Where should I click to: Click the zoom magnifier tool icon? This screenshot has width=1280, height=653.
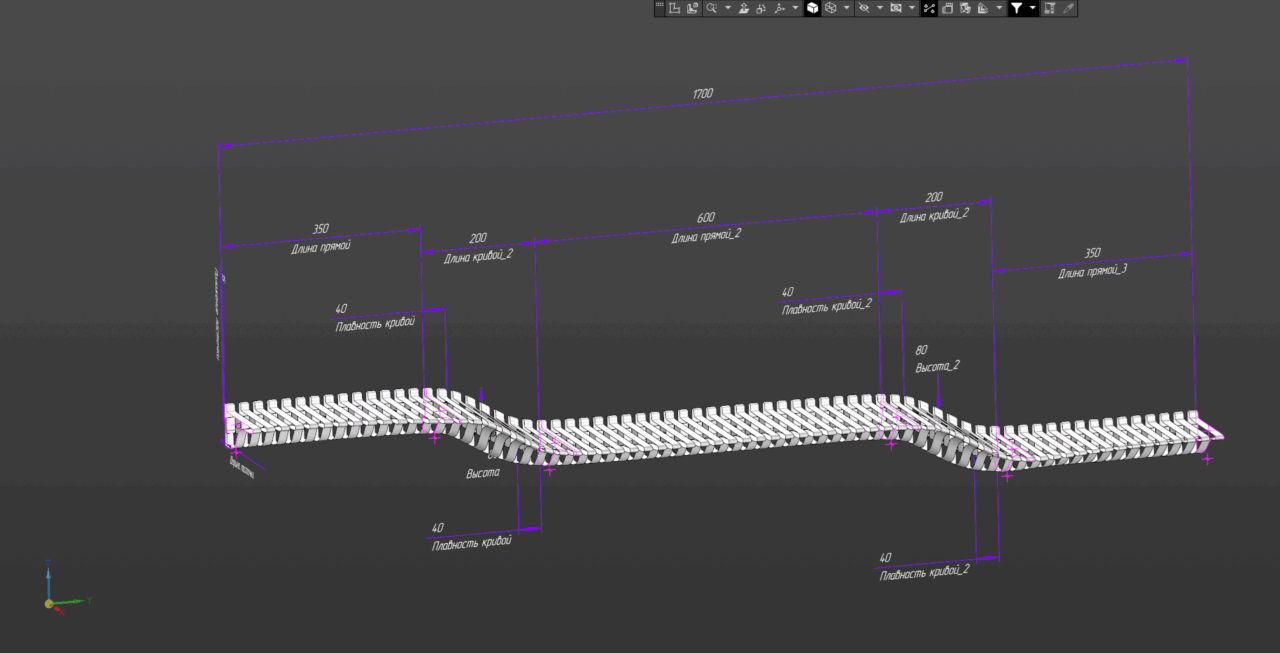pos(711,8)
